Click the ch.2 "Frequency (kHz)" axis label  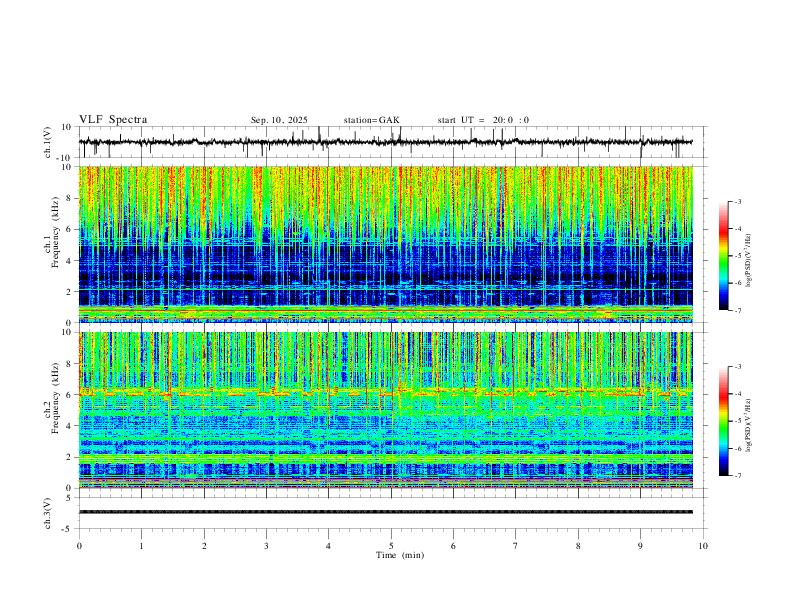(55, 398)
